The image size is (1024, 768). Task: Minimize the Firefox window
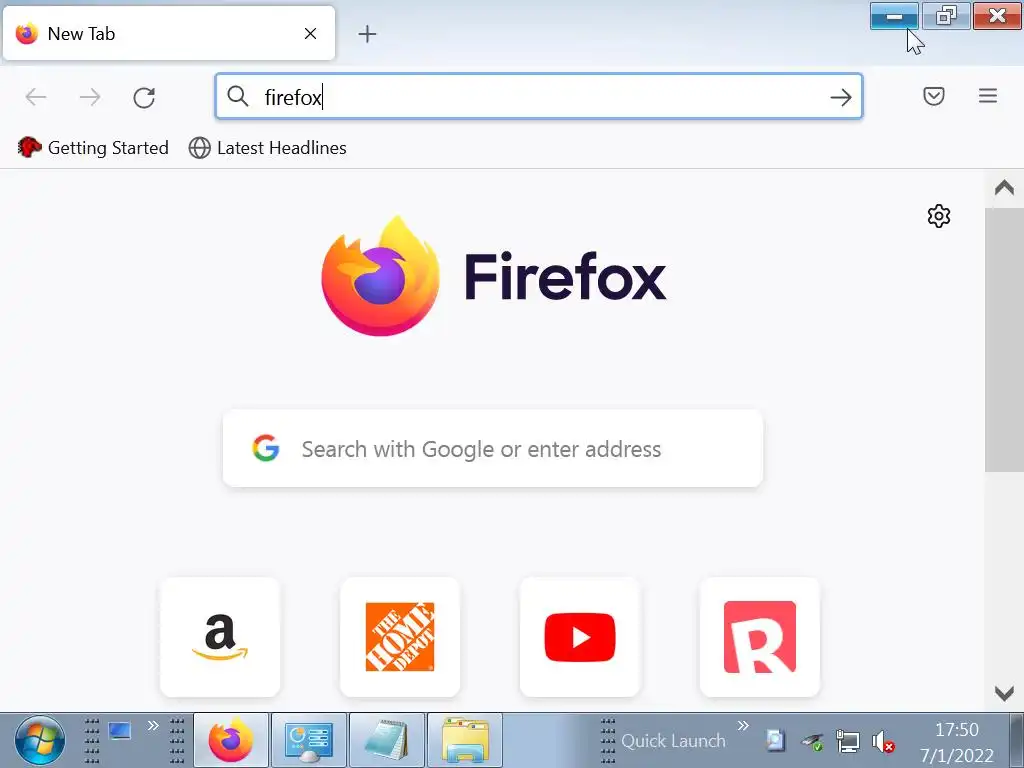click(895, 16)
